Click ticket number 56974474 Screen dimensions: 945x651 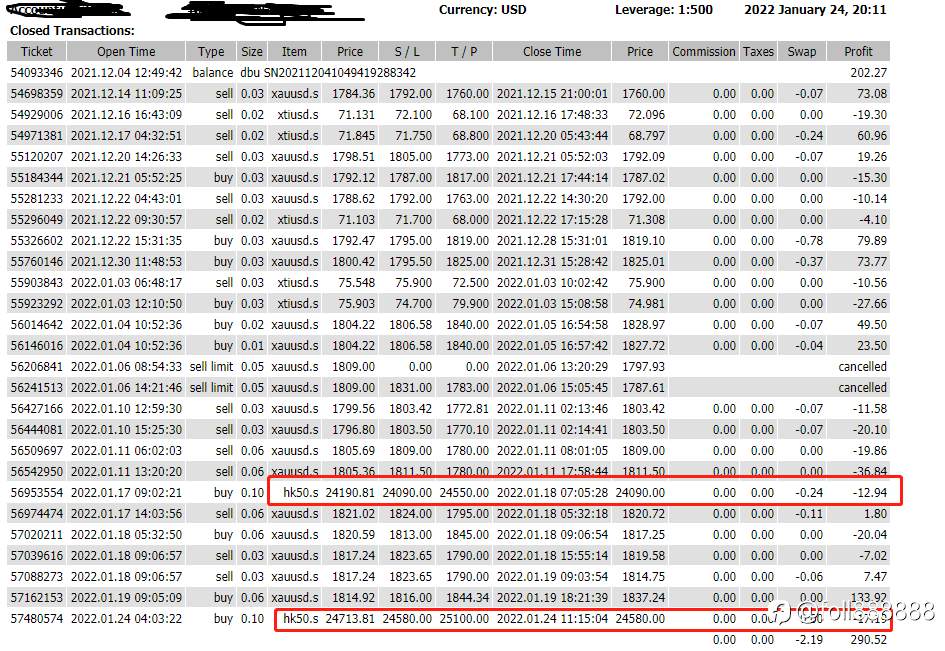(36, 514)
